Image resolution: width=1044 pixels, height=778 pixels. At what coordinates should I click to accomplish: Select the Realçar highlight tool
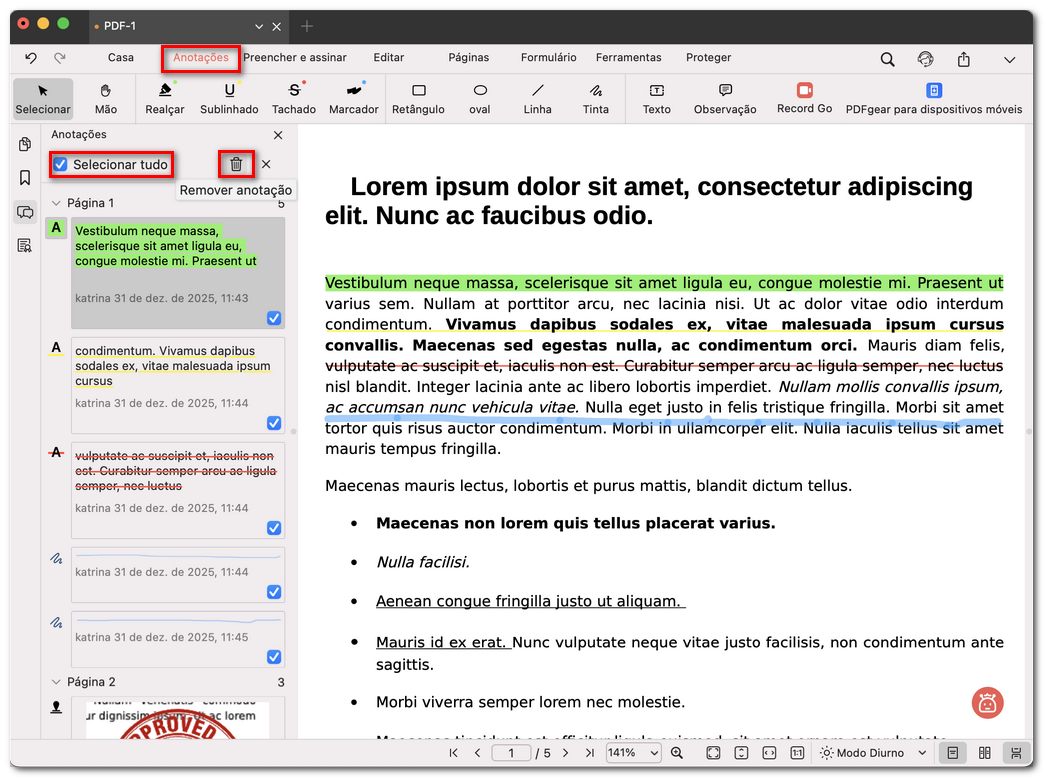click(164, 99)
